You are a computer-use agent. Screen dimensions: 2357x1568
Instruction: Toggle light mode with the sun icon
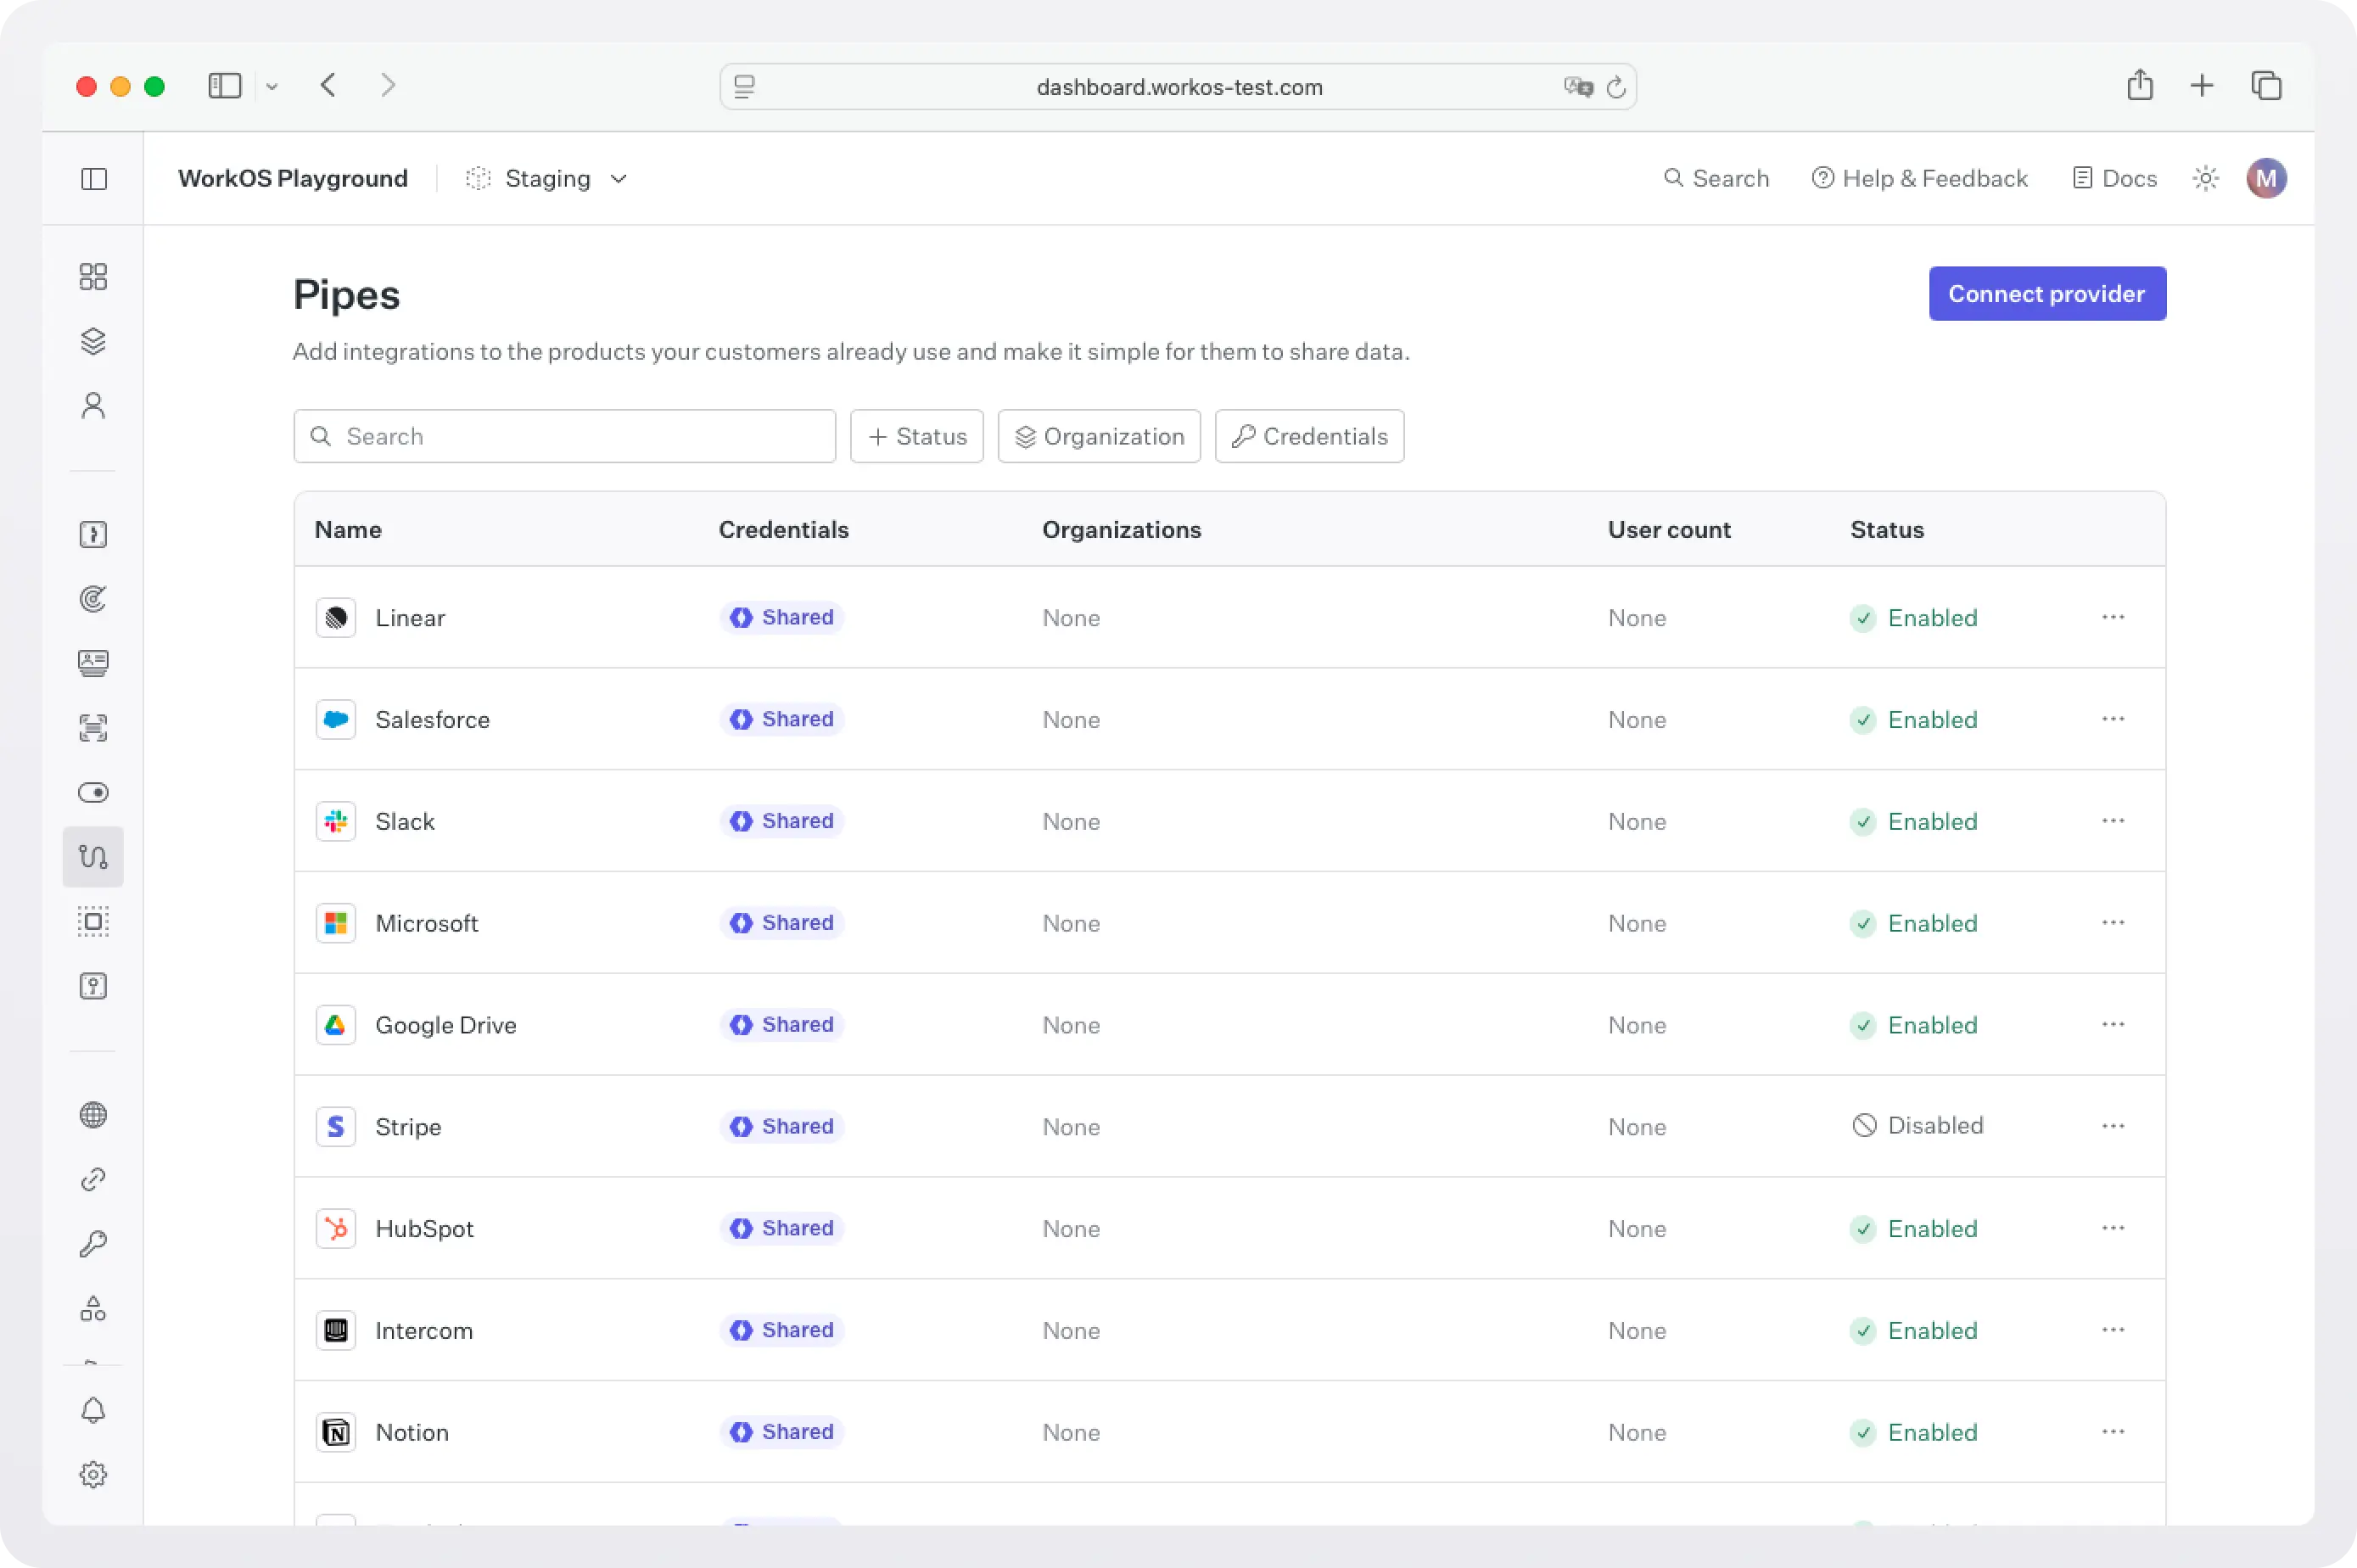(x=2205, y=177)
